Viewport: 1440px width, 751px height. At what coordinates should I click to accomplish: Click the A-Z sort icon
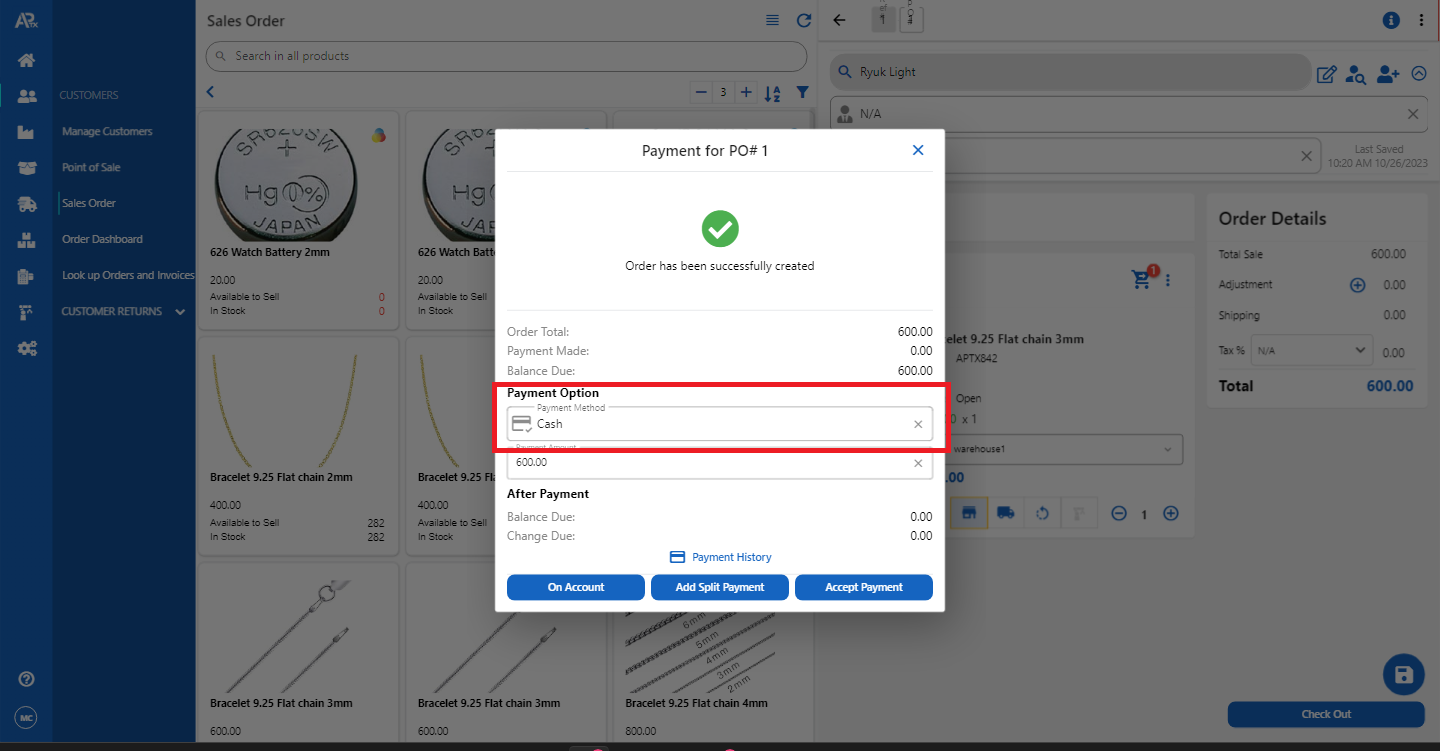tap(772, 93)
